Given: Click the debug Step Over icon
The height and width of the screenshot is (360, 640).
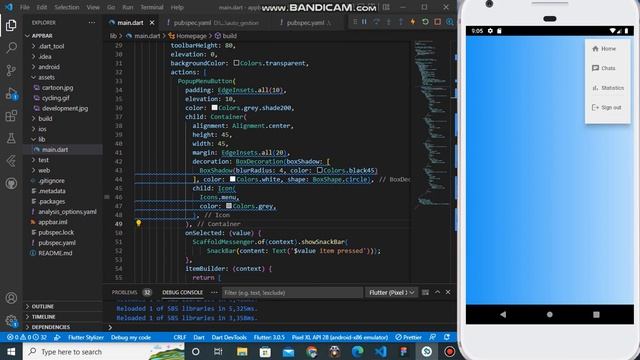Looking at the screenshot, I should tap(376, 22).
